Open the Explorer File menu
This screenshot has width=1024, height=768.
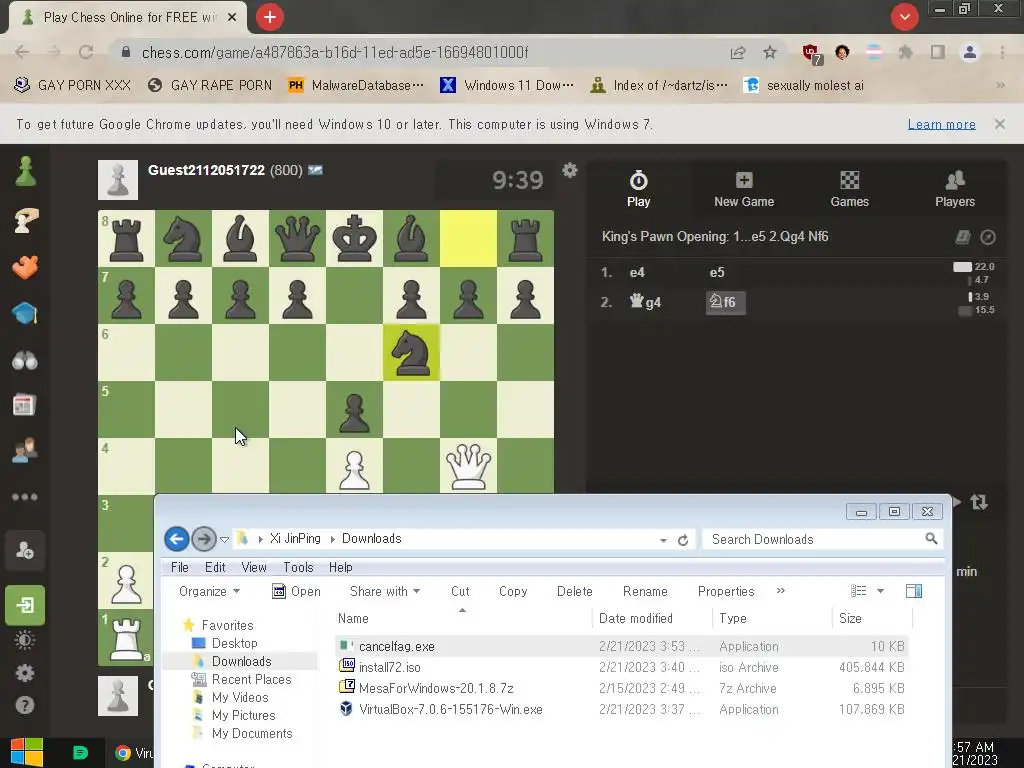click(180, 567)
